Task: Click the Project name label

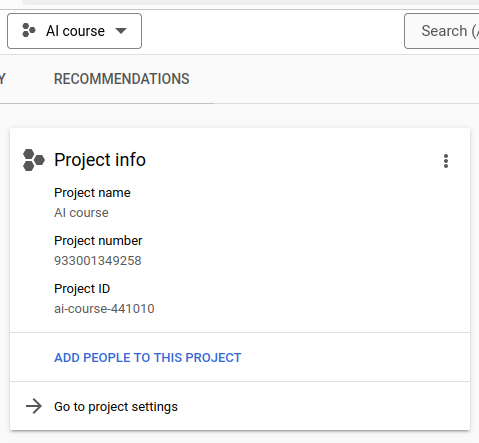Action: click(x=92, y=193)
